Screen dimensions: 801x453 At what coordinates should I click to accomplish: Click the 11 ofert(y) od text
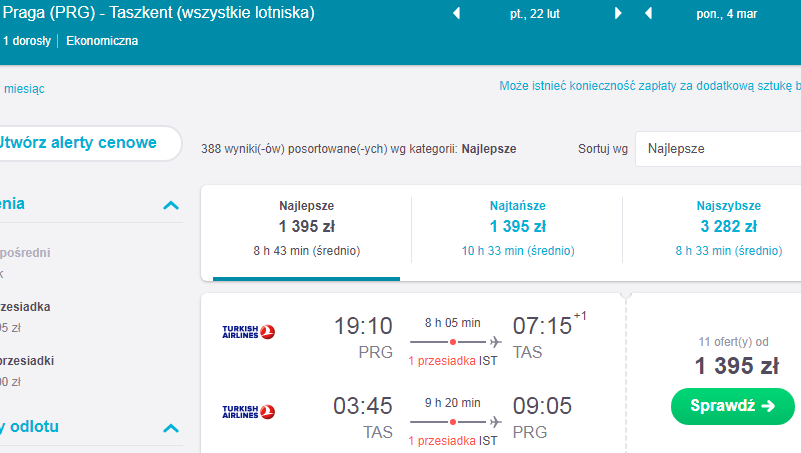[733, 342]
